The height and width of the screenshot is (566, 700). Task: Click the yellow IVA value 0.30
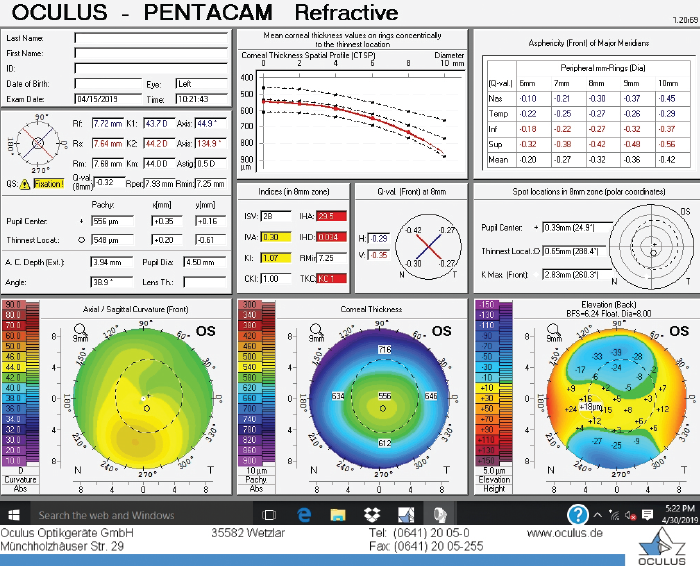[x=276, y=237]
